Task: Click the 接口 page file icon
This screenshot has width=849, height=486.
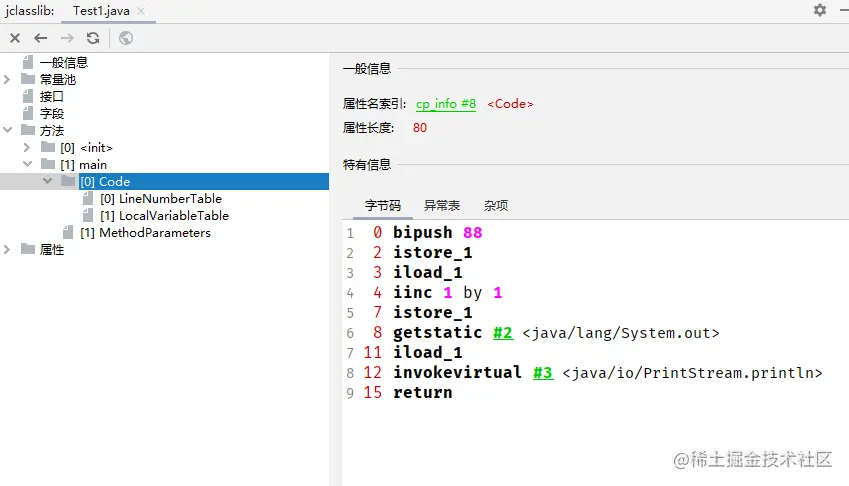Action: click(28, 96)
